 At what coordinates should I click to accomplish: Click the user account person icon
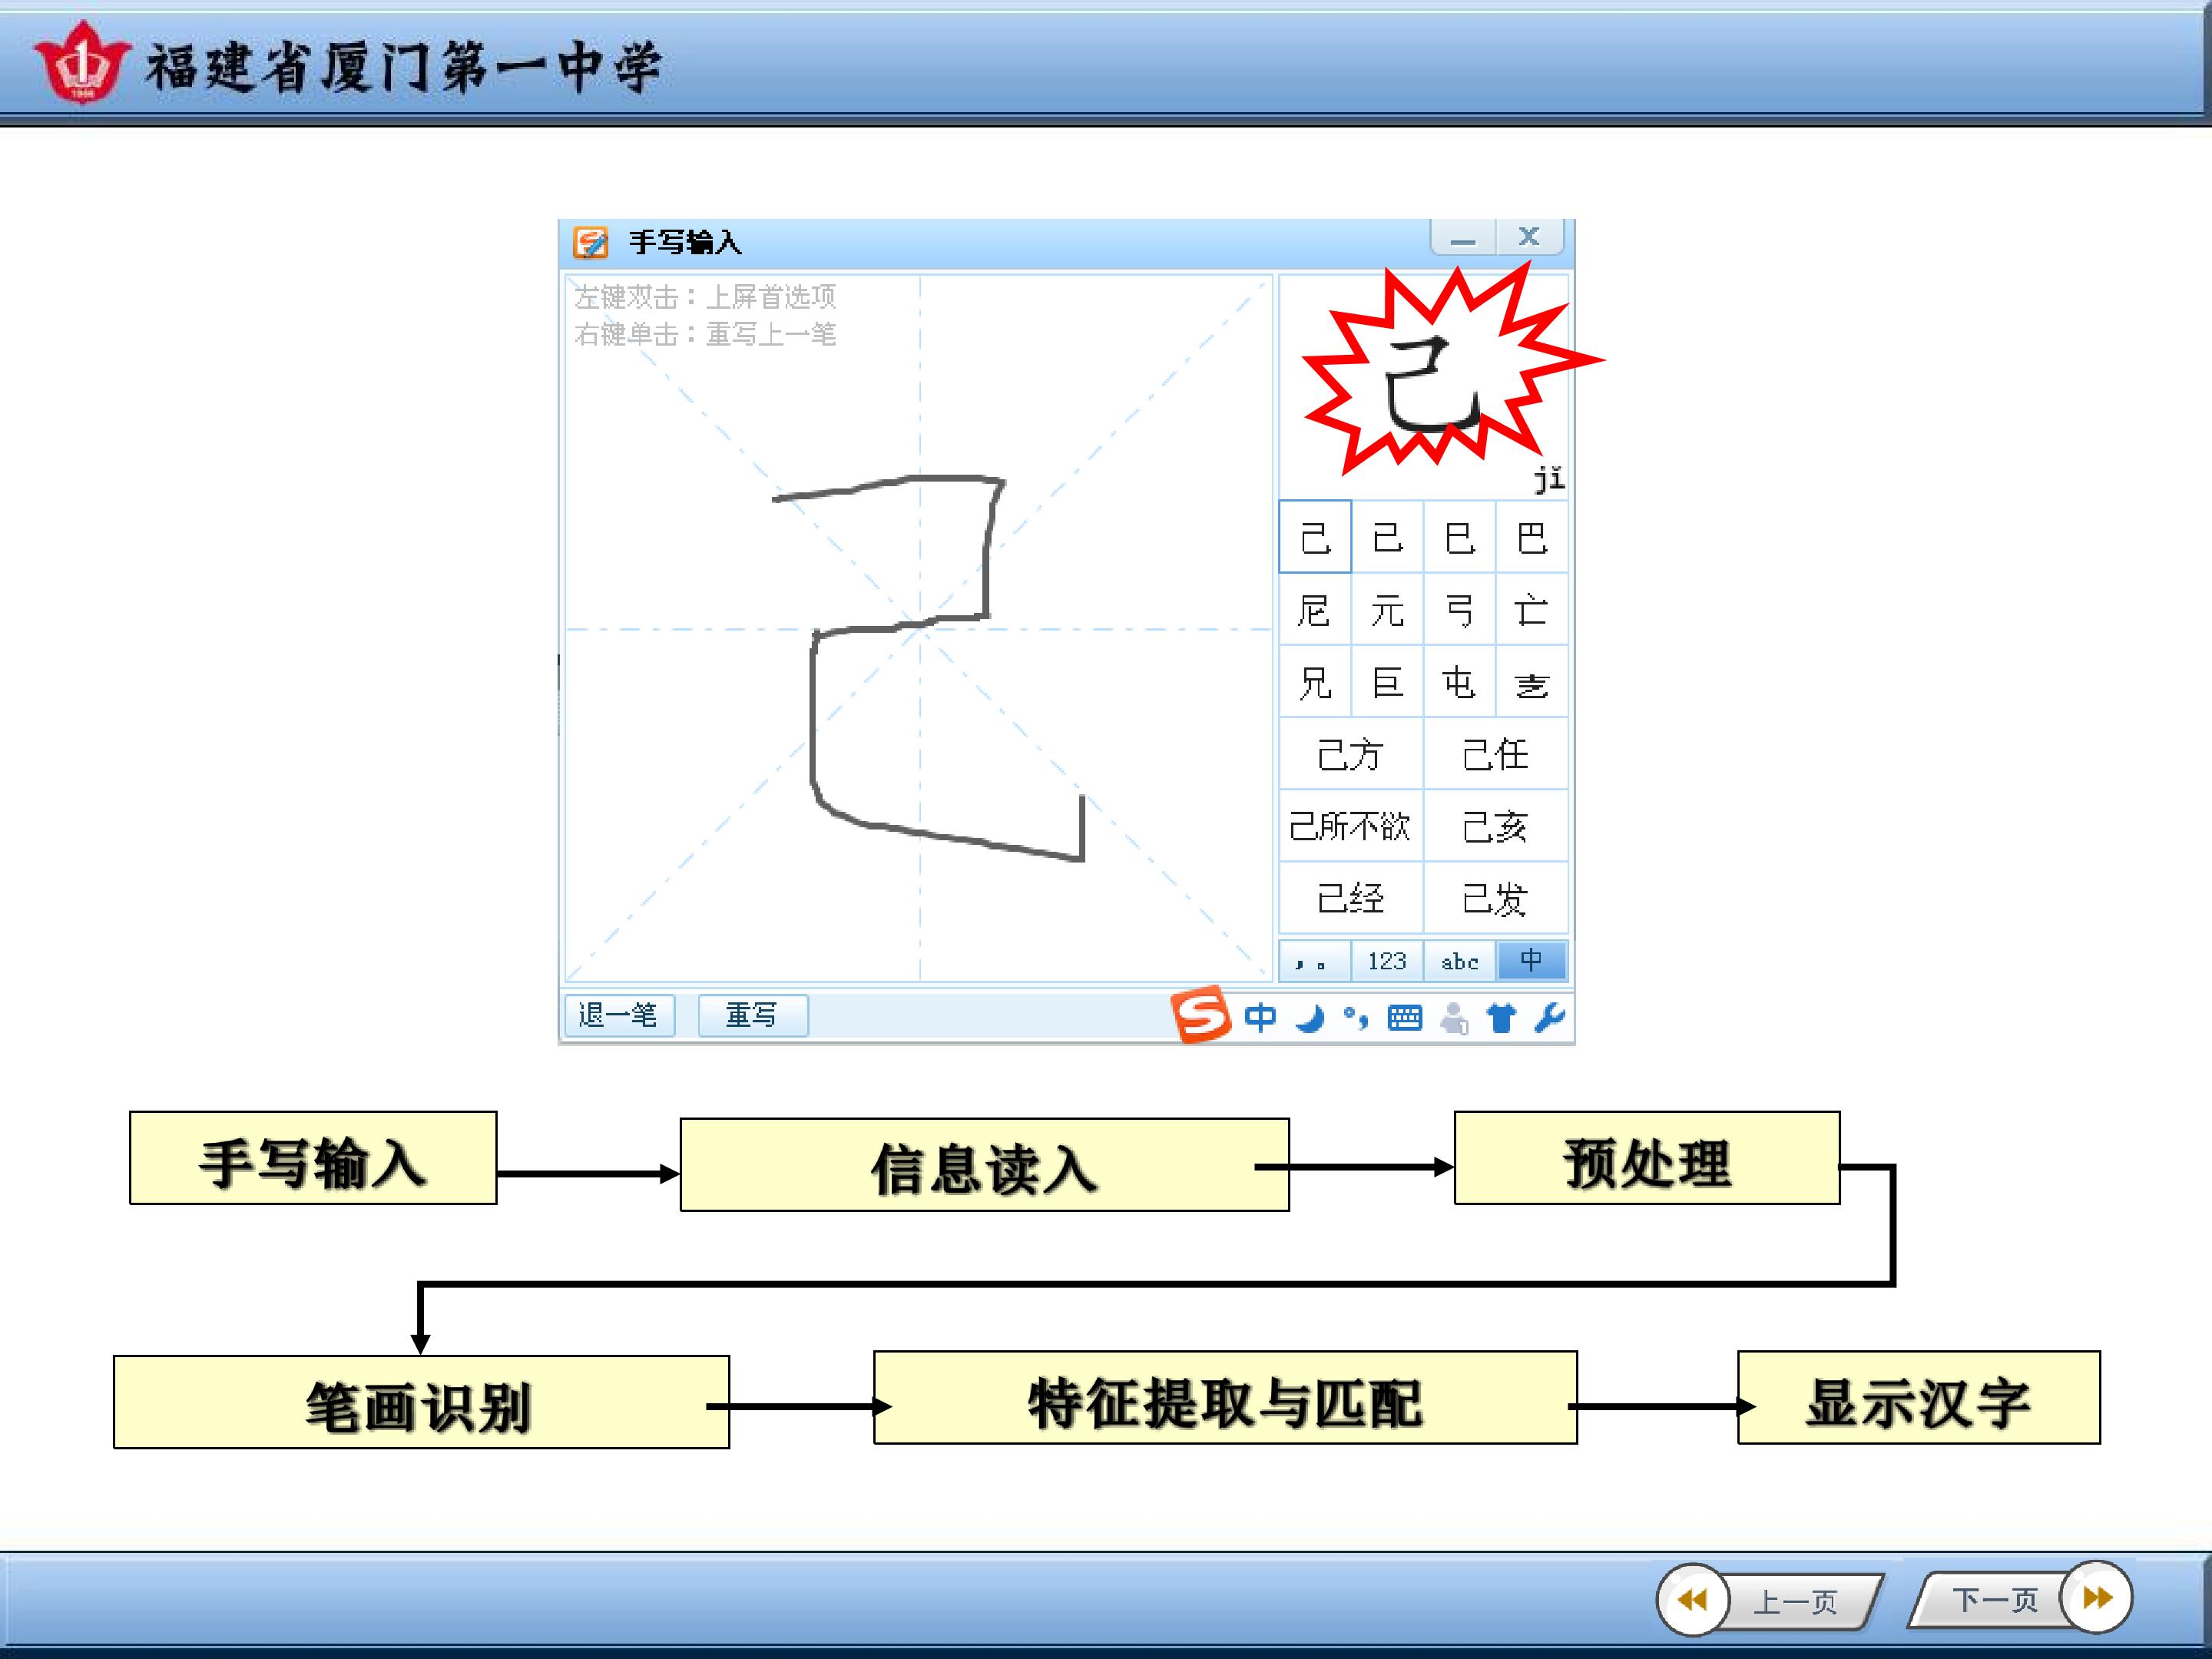coord(1454,1019)
